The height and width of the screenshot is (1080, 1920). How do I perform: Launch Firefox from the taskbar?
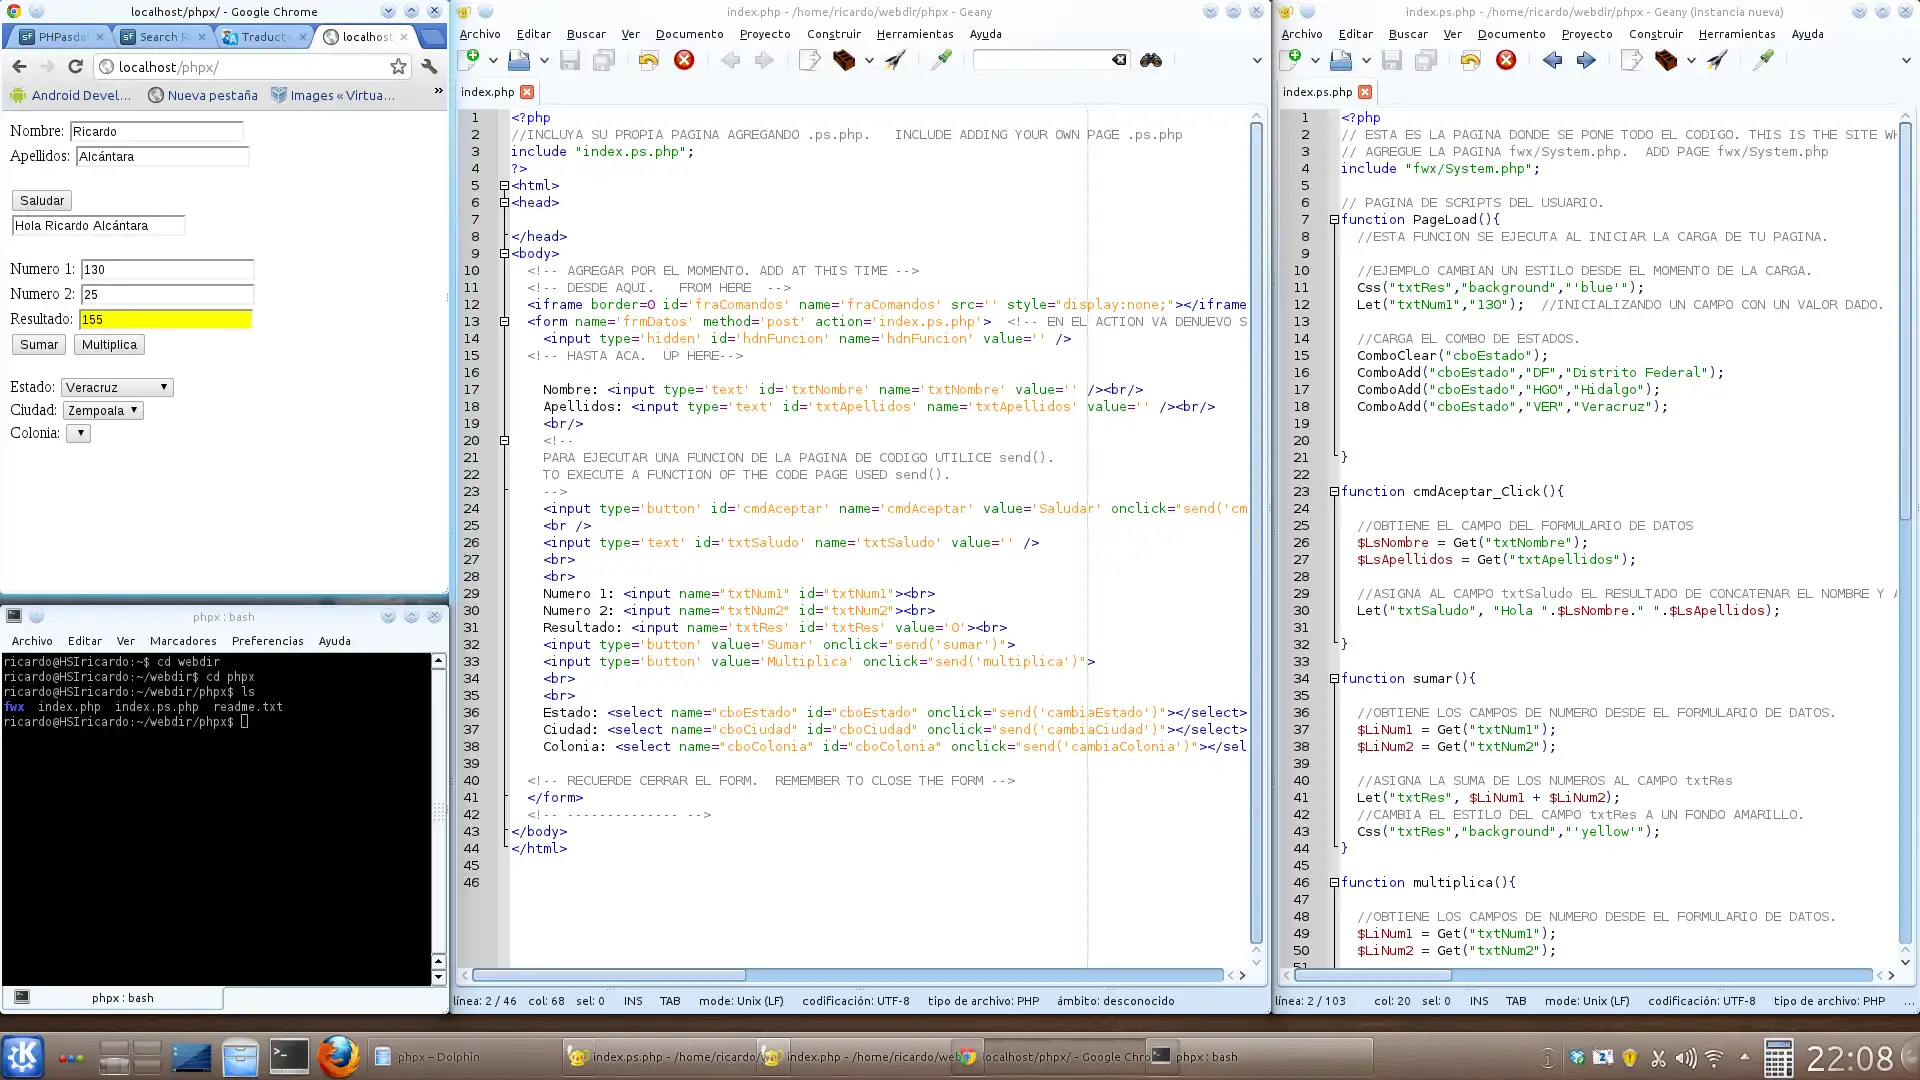(338, 1056)
